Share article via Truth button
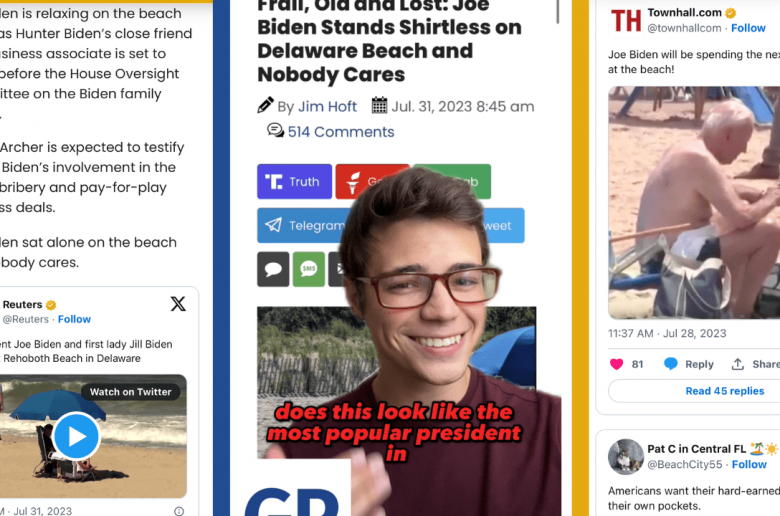This screenshot has height=516, width=780. [294, 182]
